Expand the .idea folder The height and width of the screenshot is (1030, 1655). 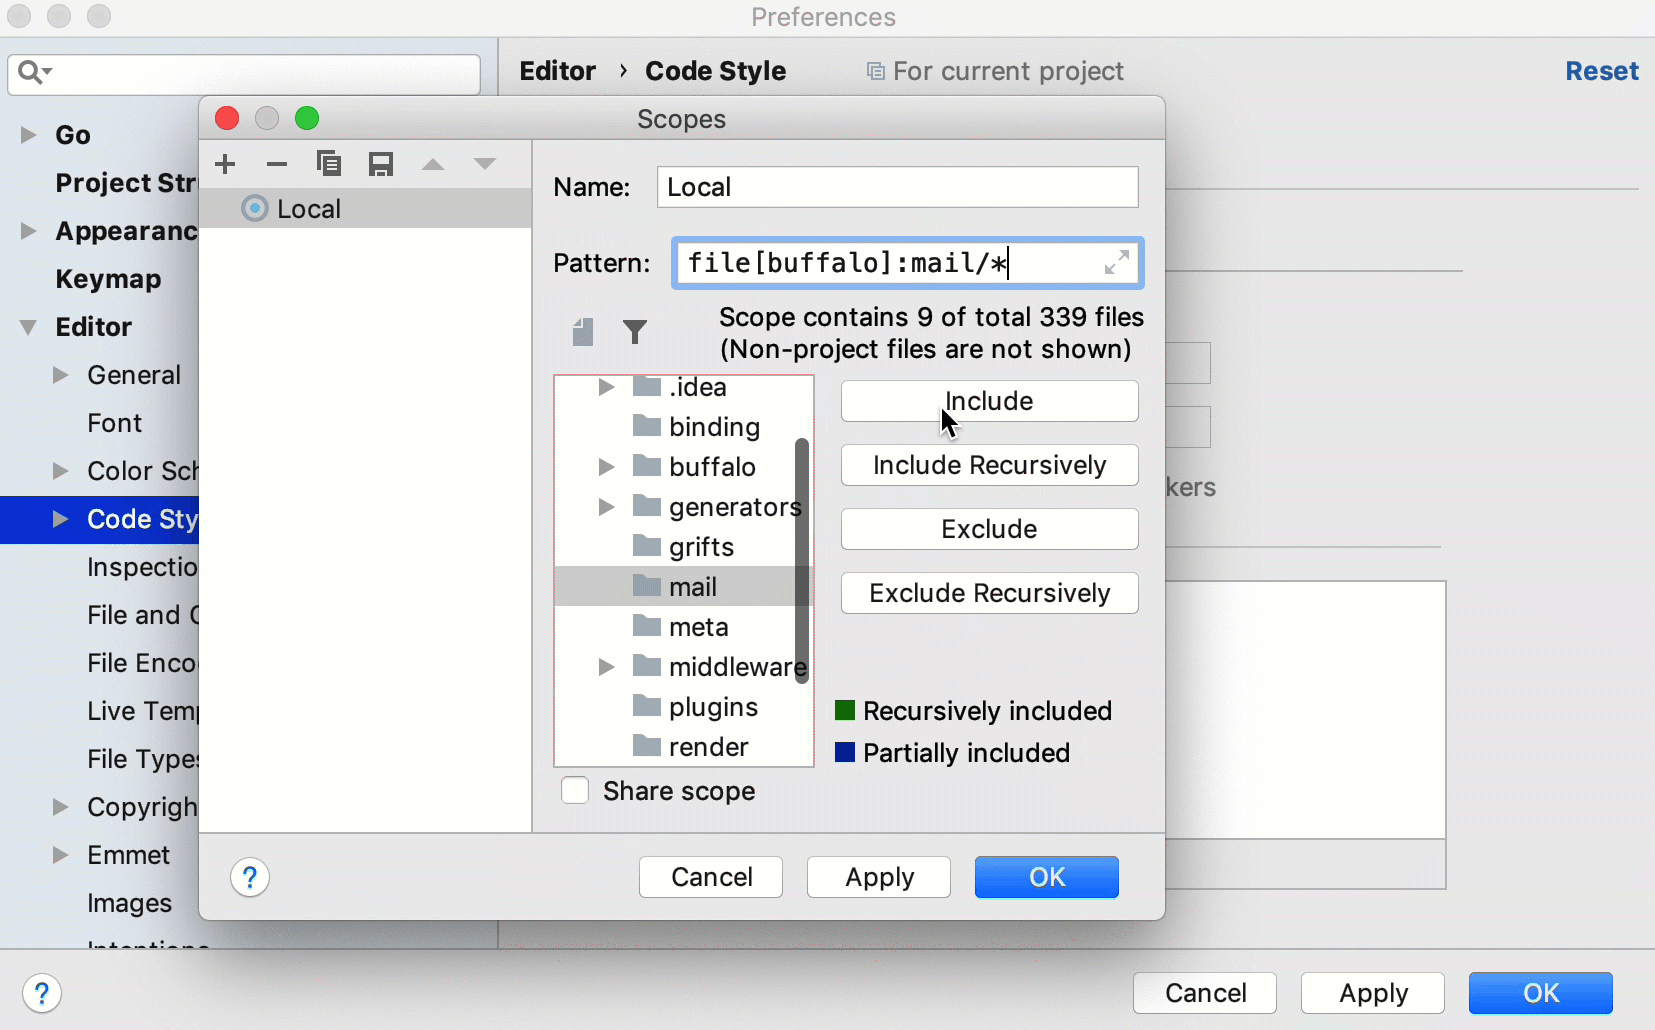click(x=606, y=387)
